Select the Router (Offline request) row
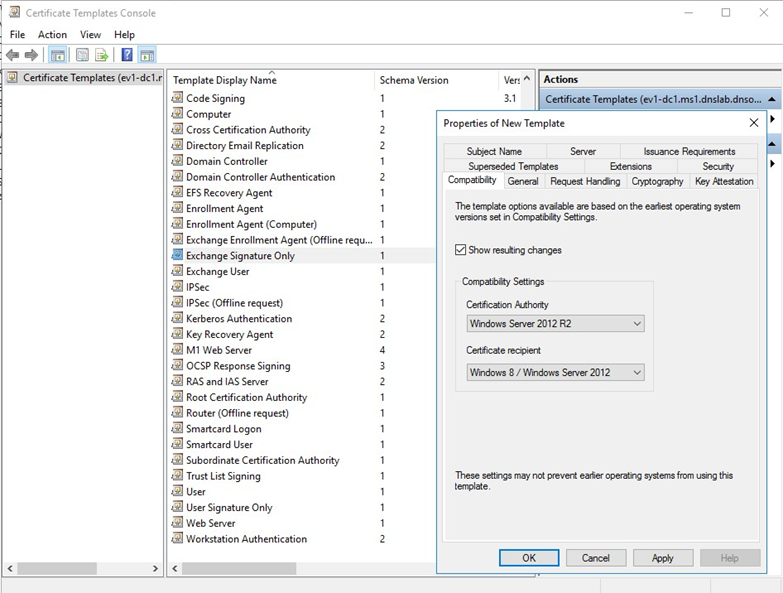The image size is (783, 593). (x=302, y=413)
